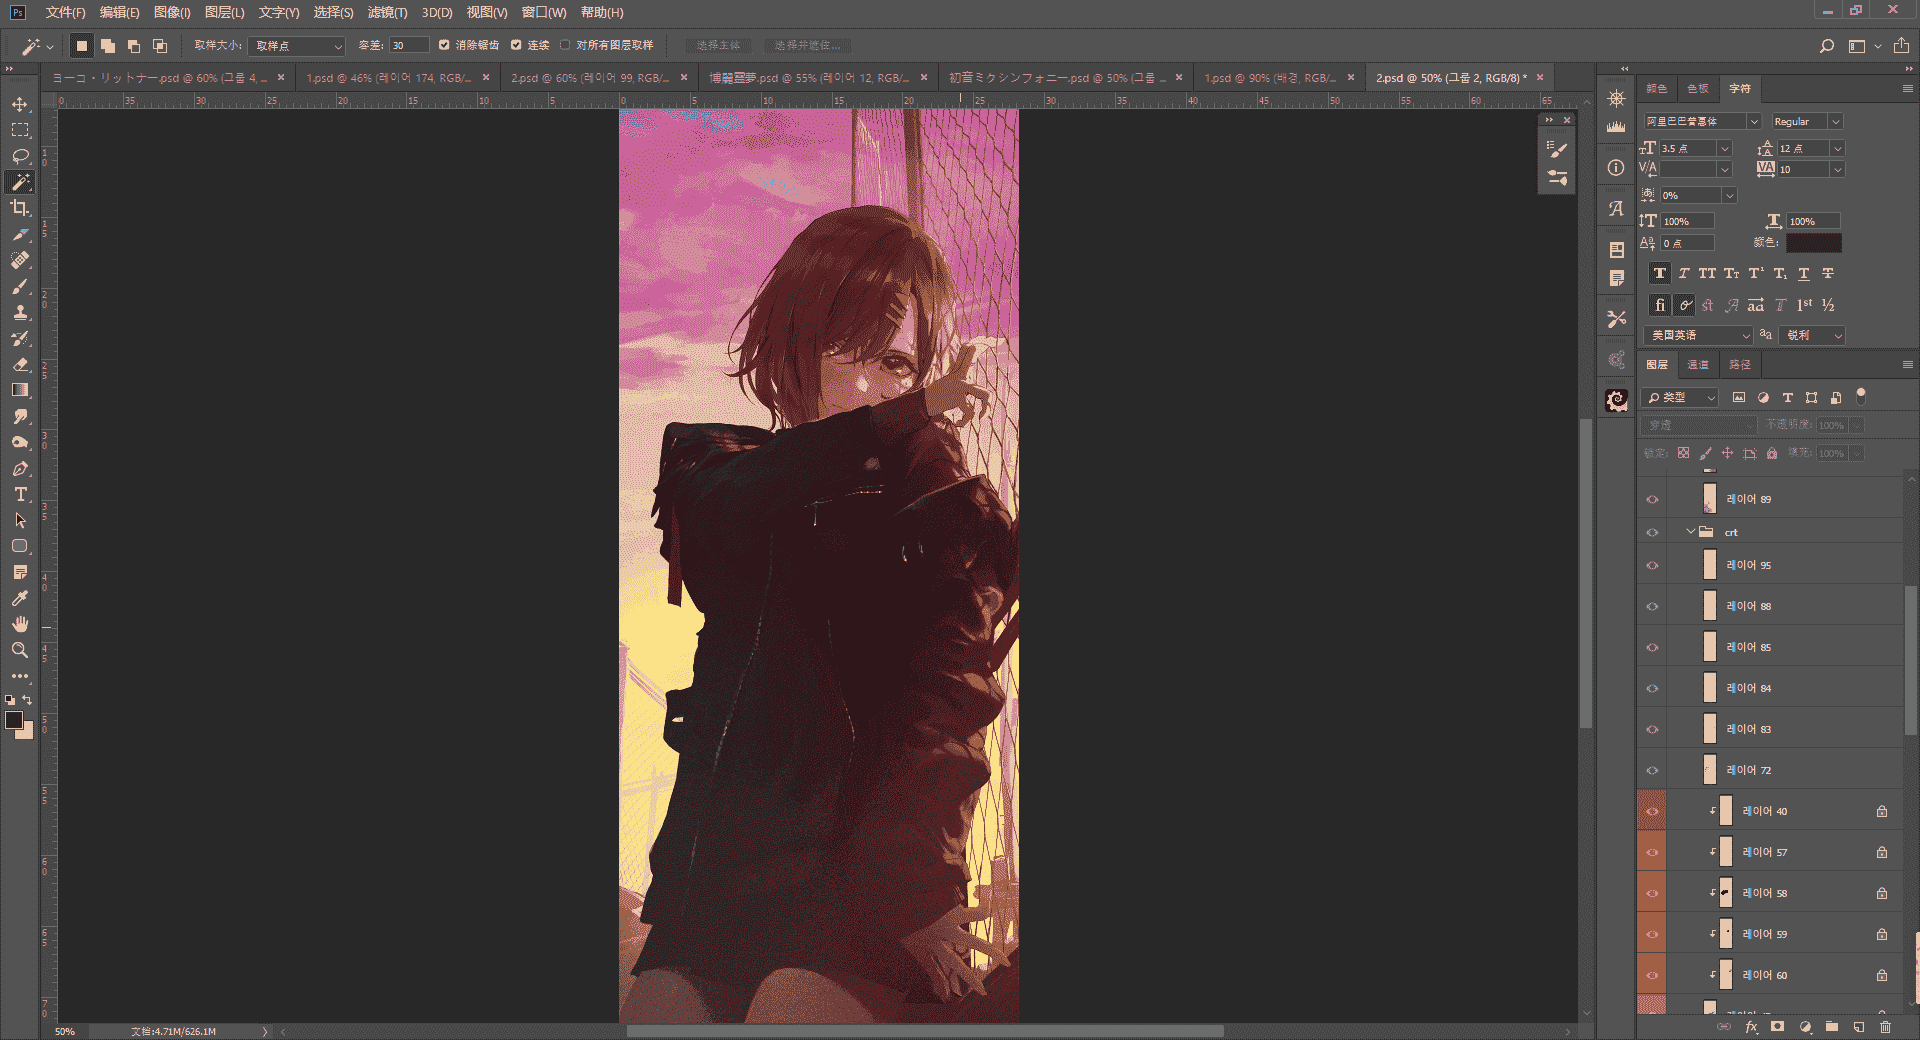Create a new group with folder icon

[x=1832, y=1027]
